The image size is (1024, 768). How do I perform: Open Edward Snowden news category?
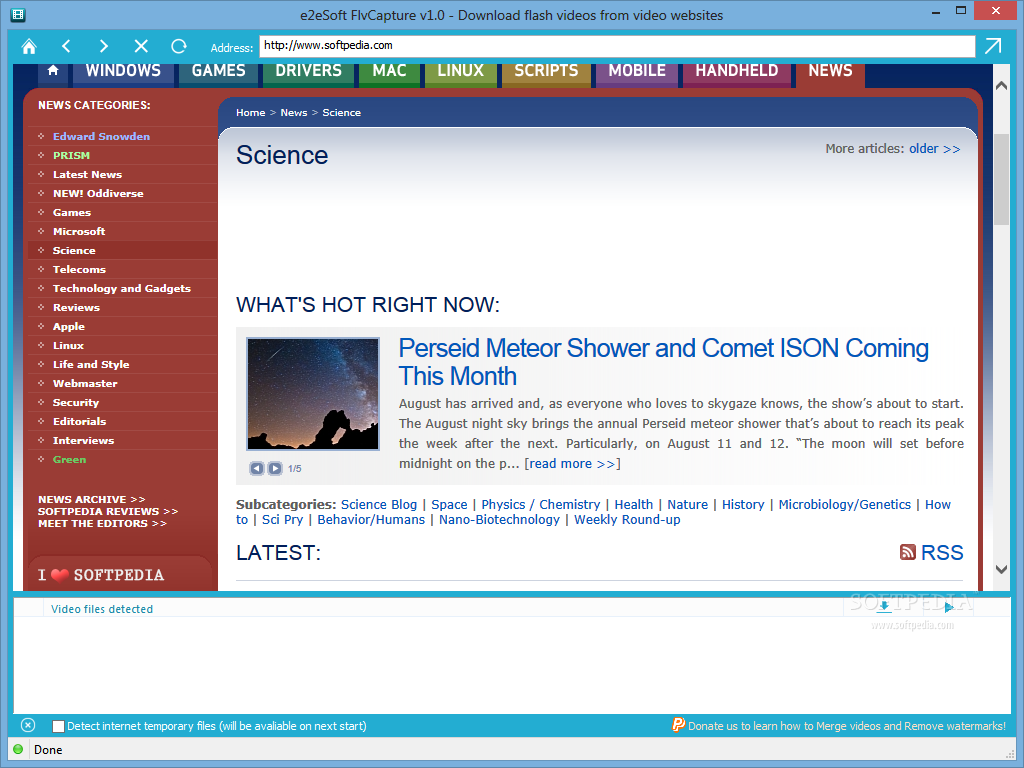point(101,136)
